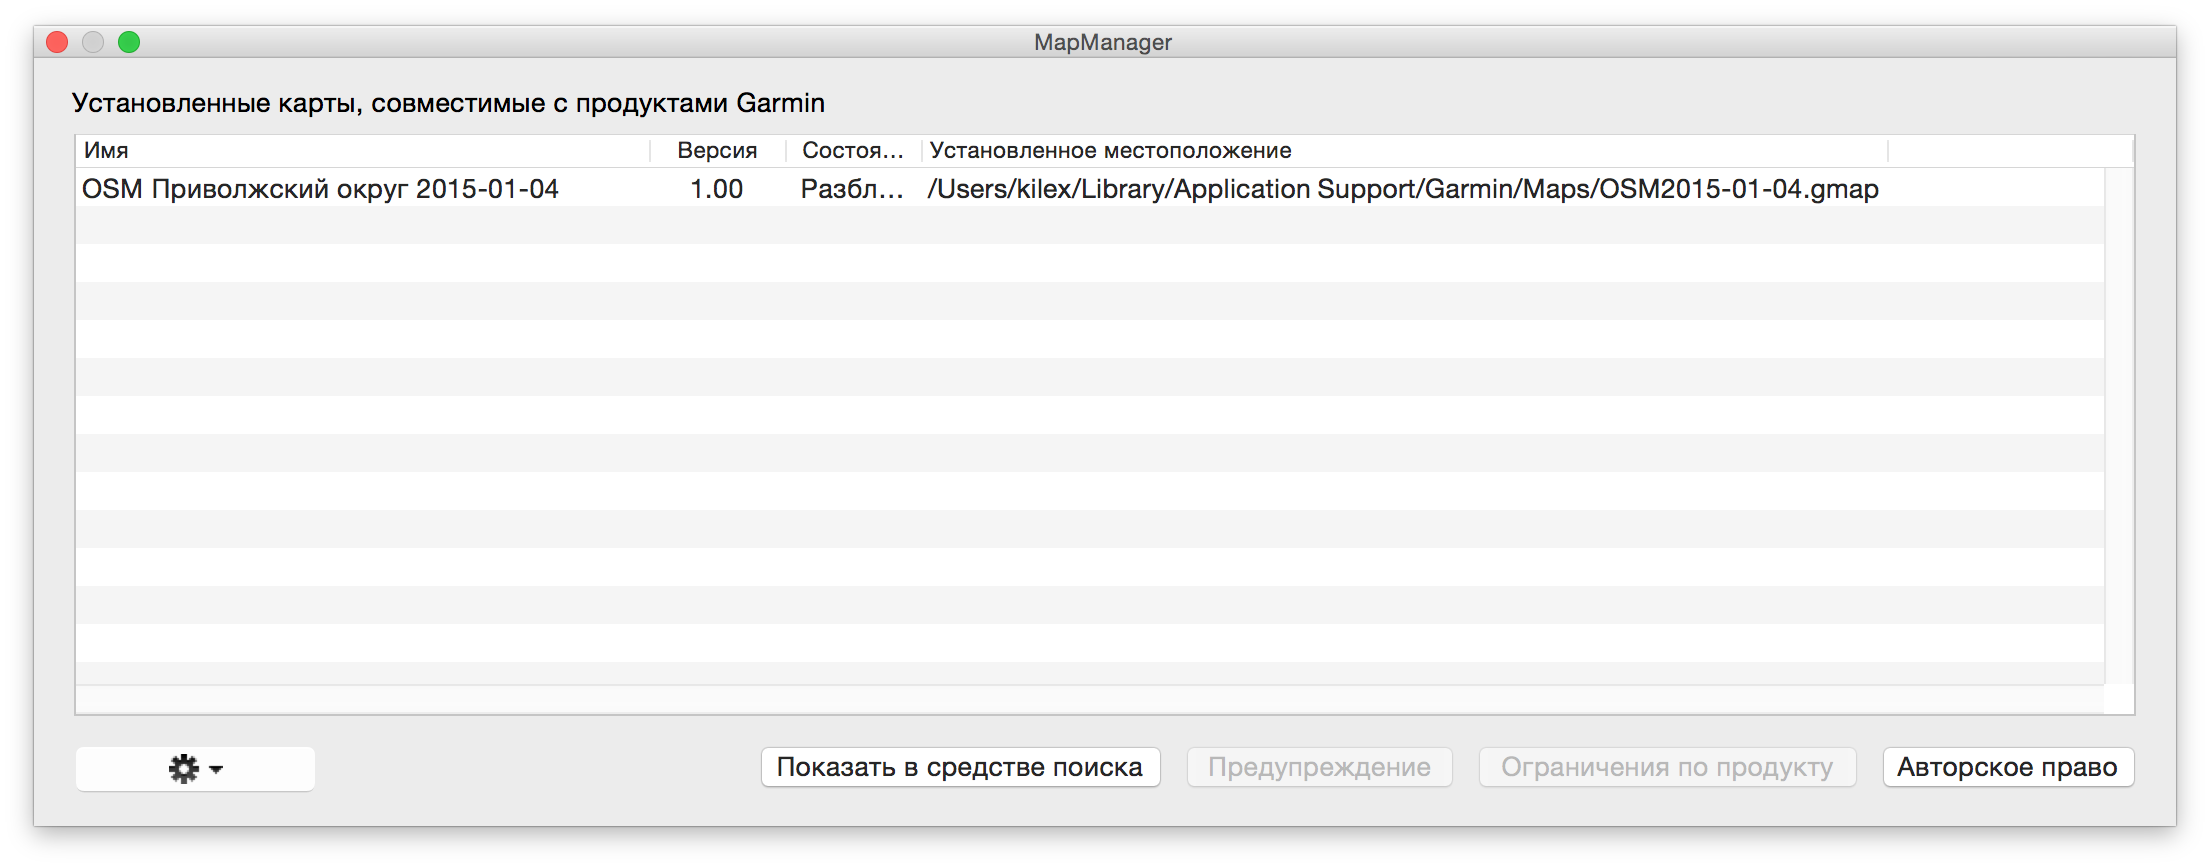Zoom the MapManager window with green button
The height and width of the screenshot is (868, 2210).
pos(129,42)
